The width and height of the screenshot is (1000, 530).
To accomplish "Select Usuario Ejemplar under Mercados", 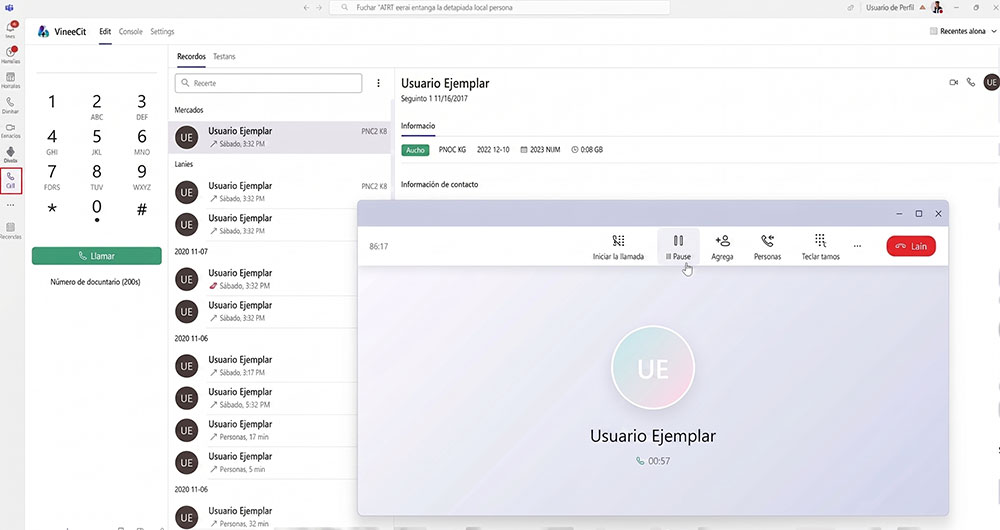I will pos(279,137).
